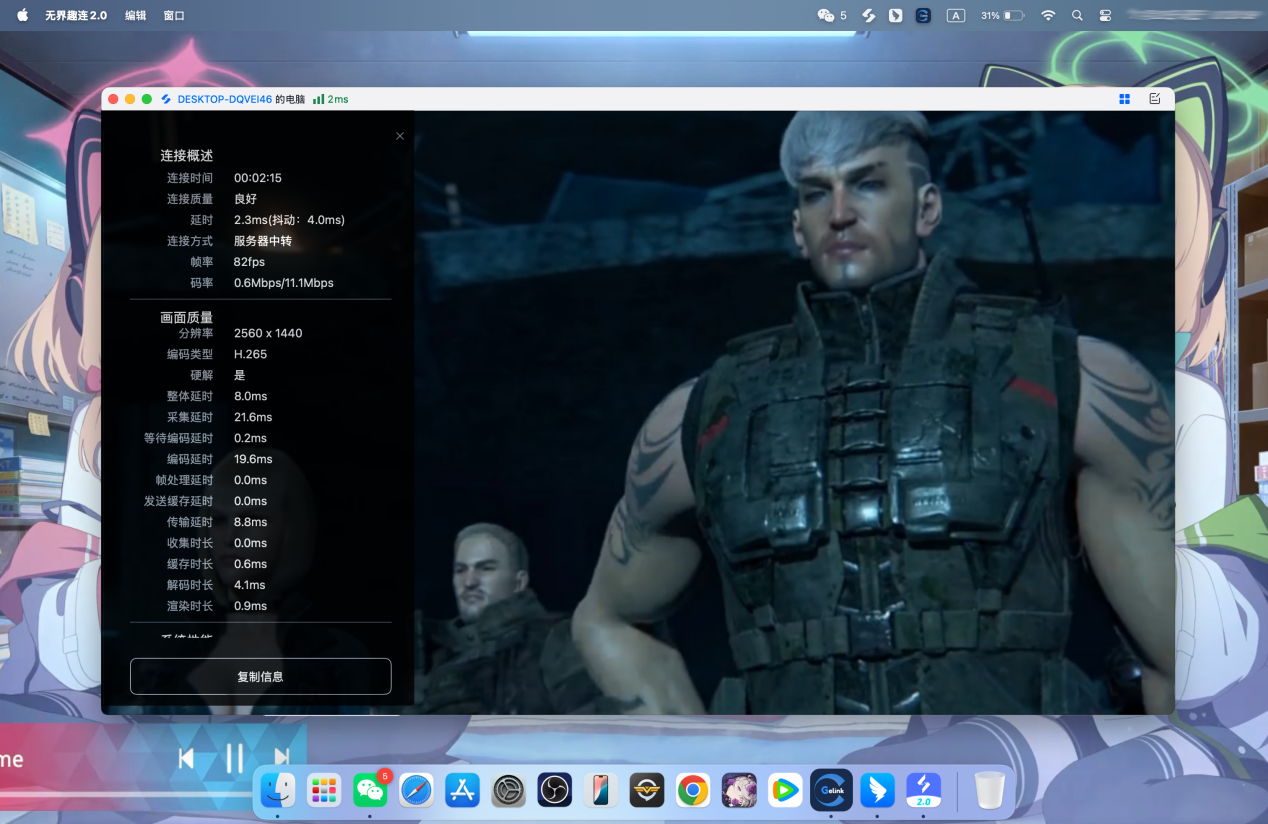
Task: Open Launchpad from the dock
Action: point(324,790)
